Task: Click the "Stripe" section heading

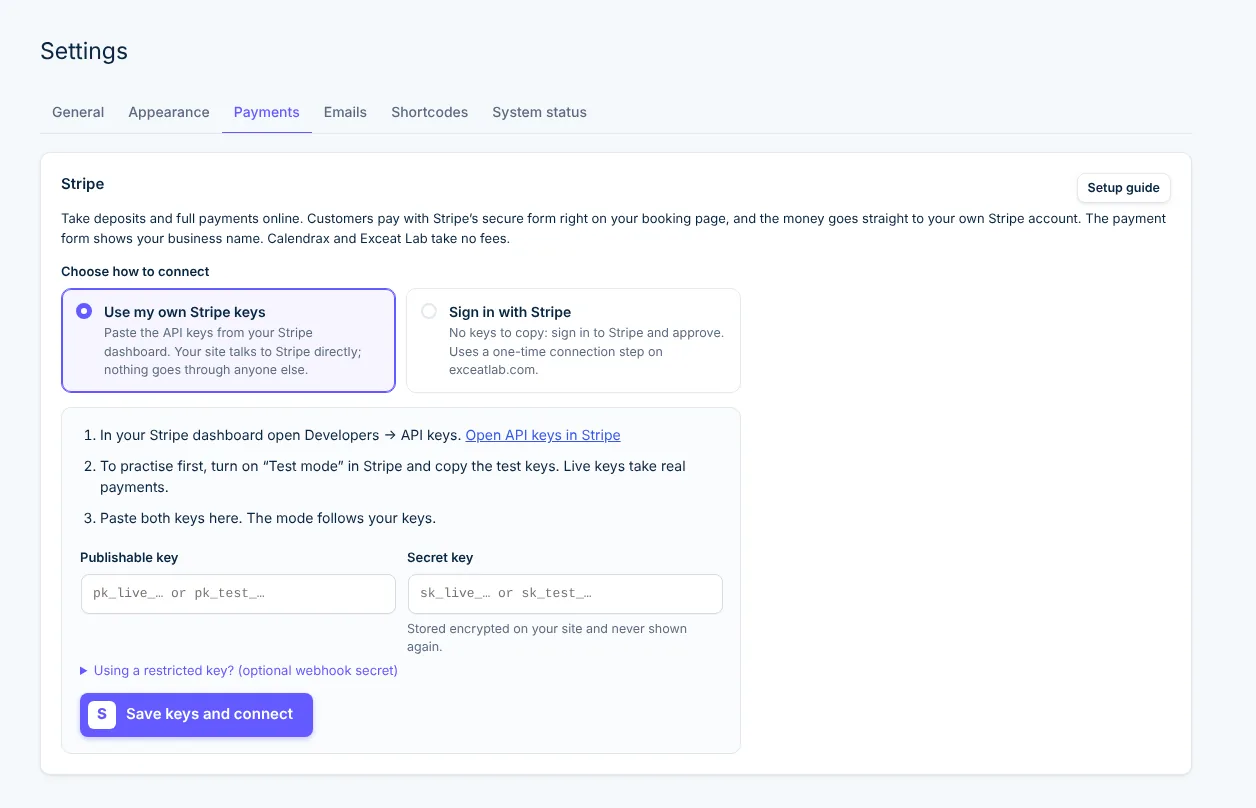Action: point(82,184)
